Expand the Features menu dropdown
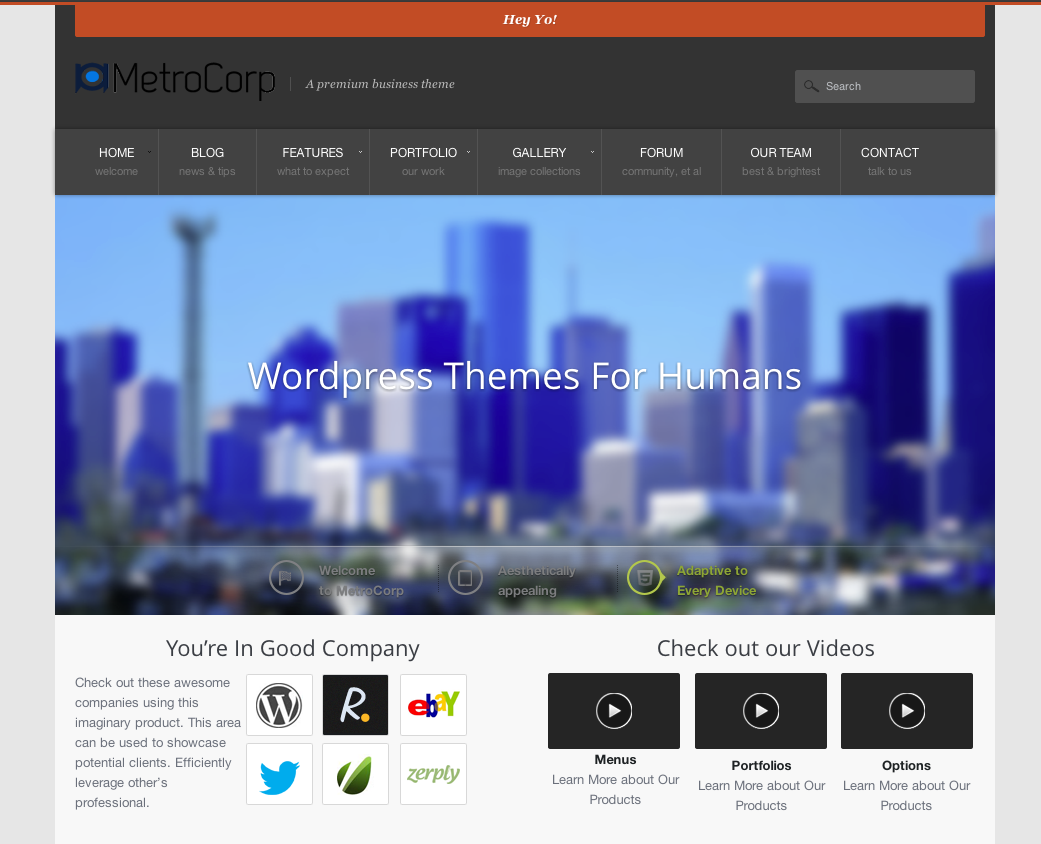The width and height of the screenshot is (1041, 844). (359, 152)
